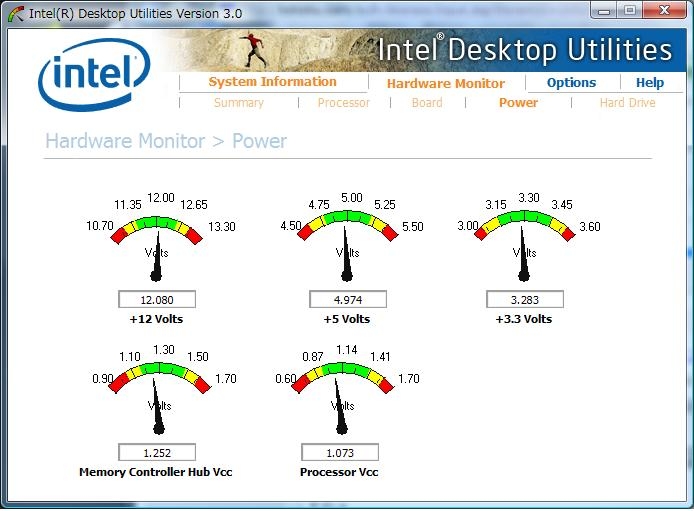694x511 pixels.
Task: Click the 1.14 scale value
Action: coord(347,350)
